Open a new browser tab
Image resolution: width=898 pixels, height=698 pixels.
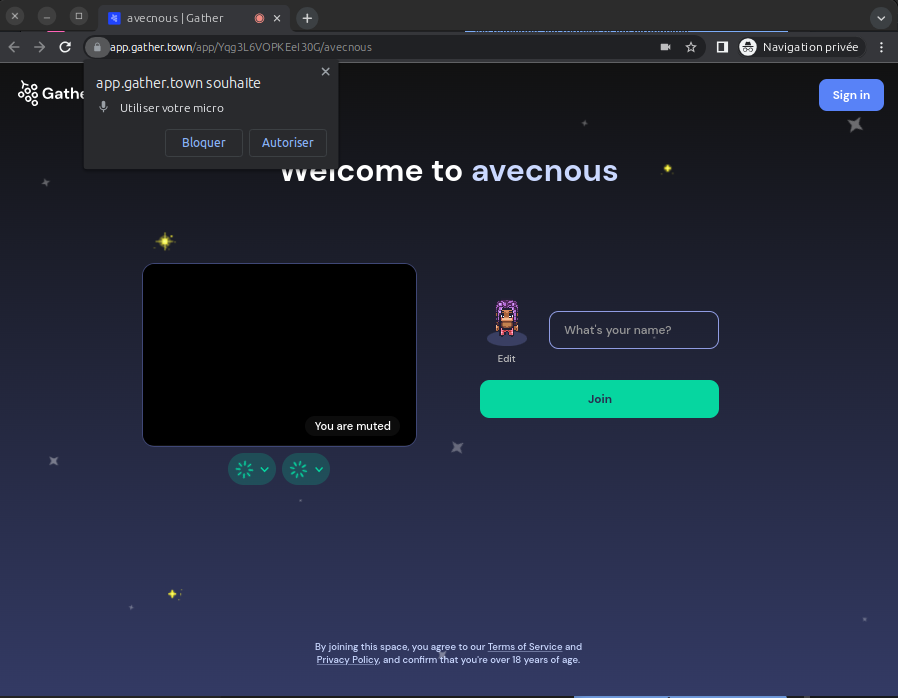307,18
